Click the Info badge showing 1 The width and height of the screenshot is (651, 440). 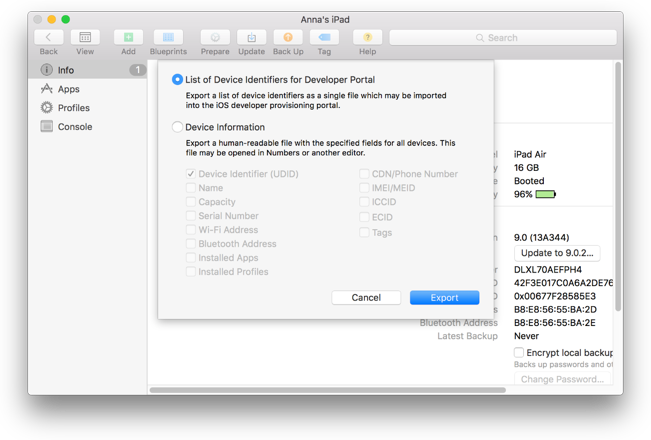137,70
